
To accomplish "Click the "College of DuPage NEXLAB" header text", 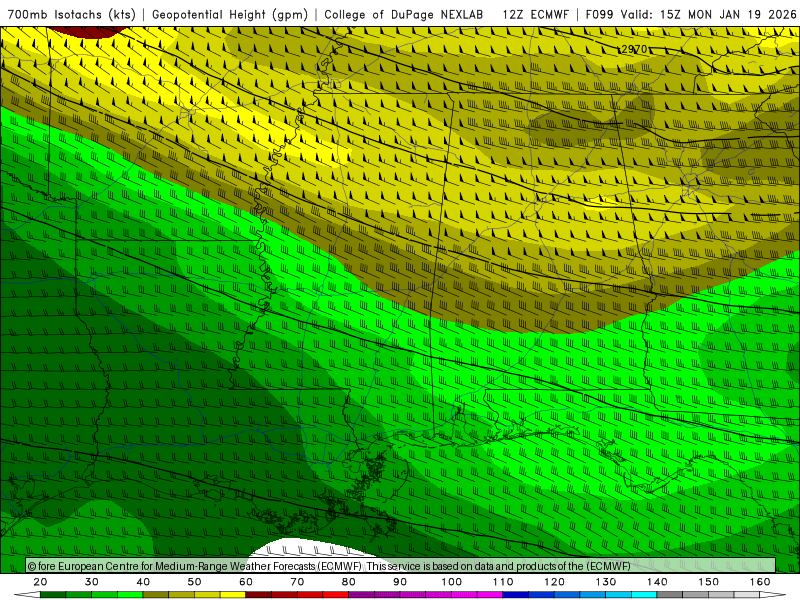I will click(404, 15).
